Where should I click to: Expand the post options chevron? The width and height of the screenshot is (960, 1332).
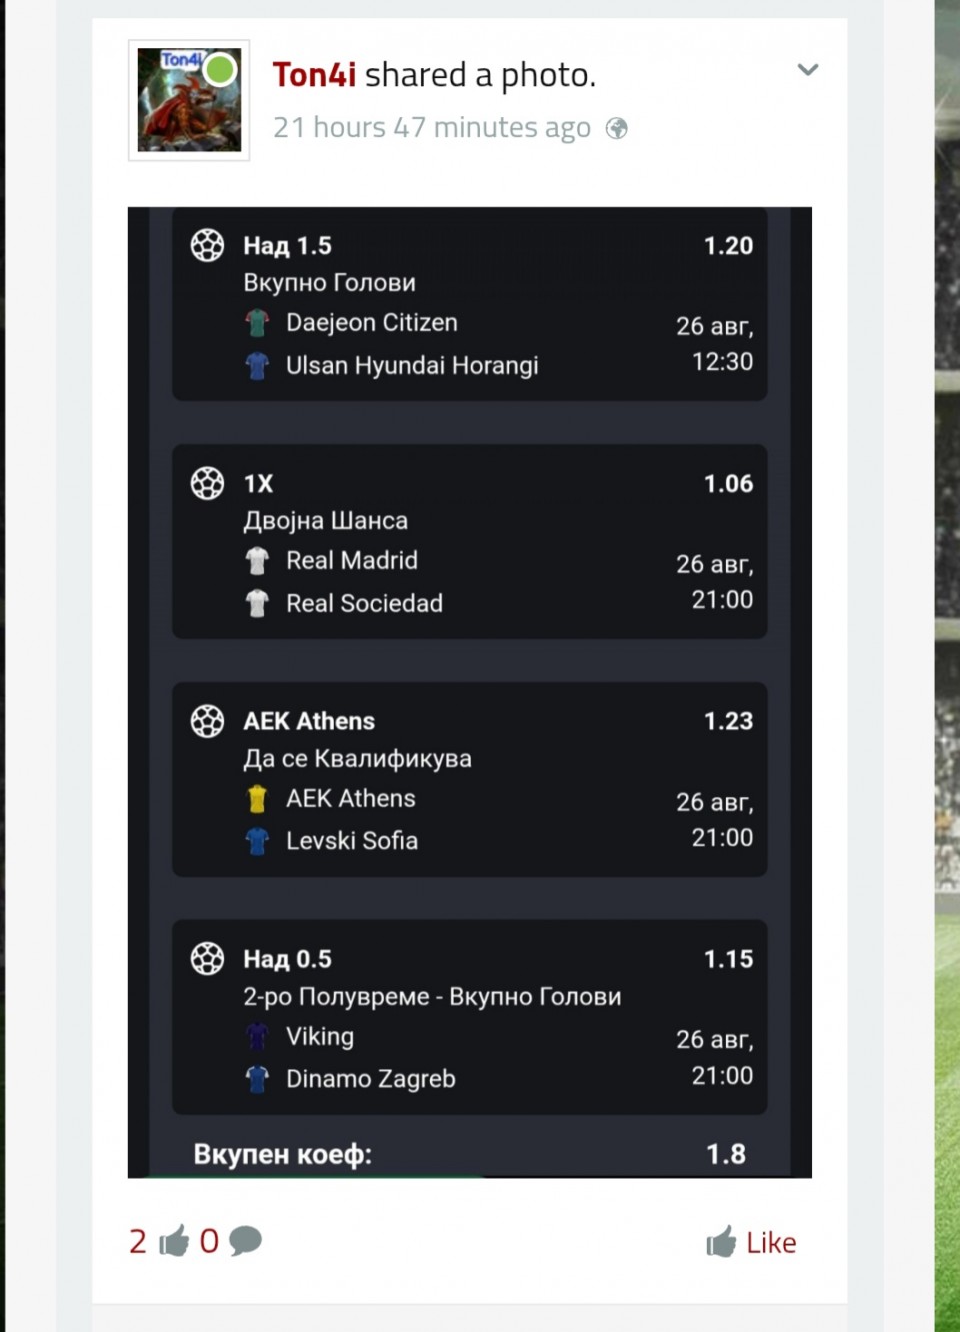point(808,70)
